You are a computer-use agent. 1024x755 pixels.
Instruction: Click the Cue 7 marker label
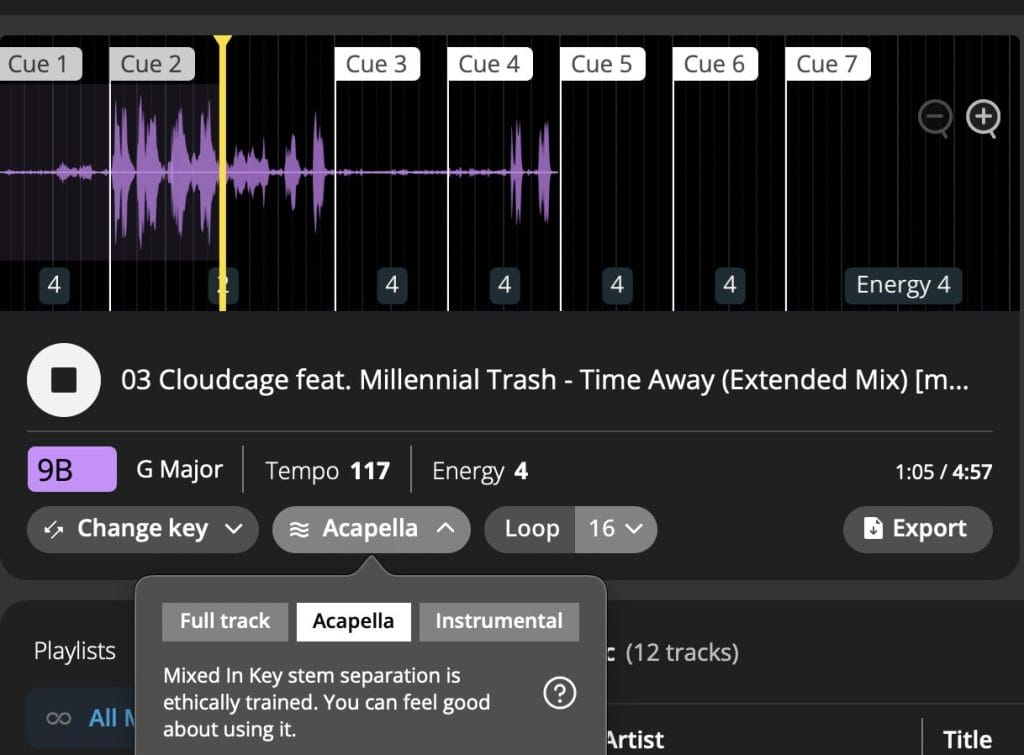tap(827, 65)
